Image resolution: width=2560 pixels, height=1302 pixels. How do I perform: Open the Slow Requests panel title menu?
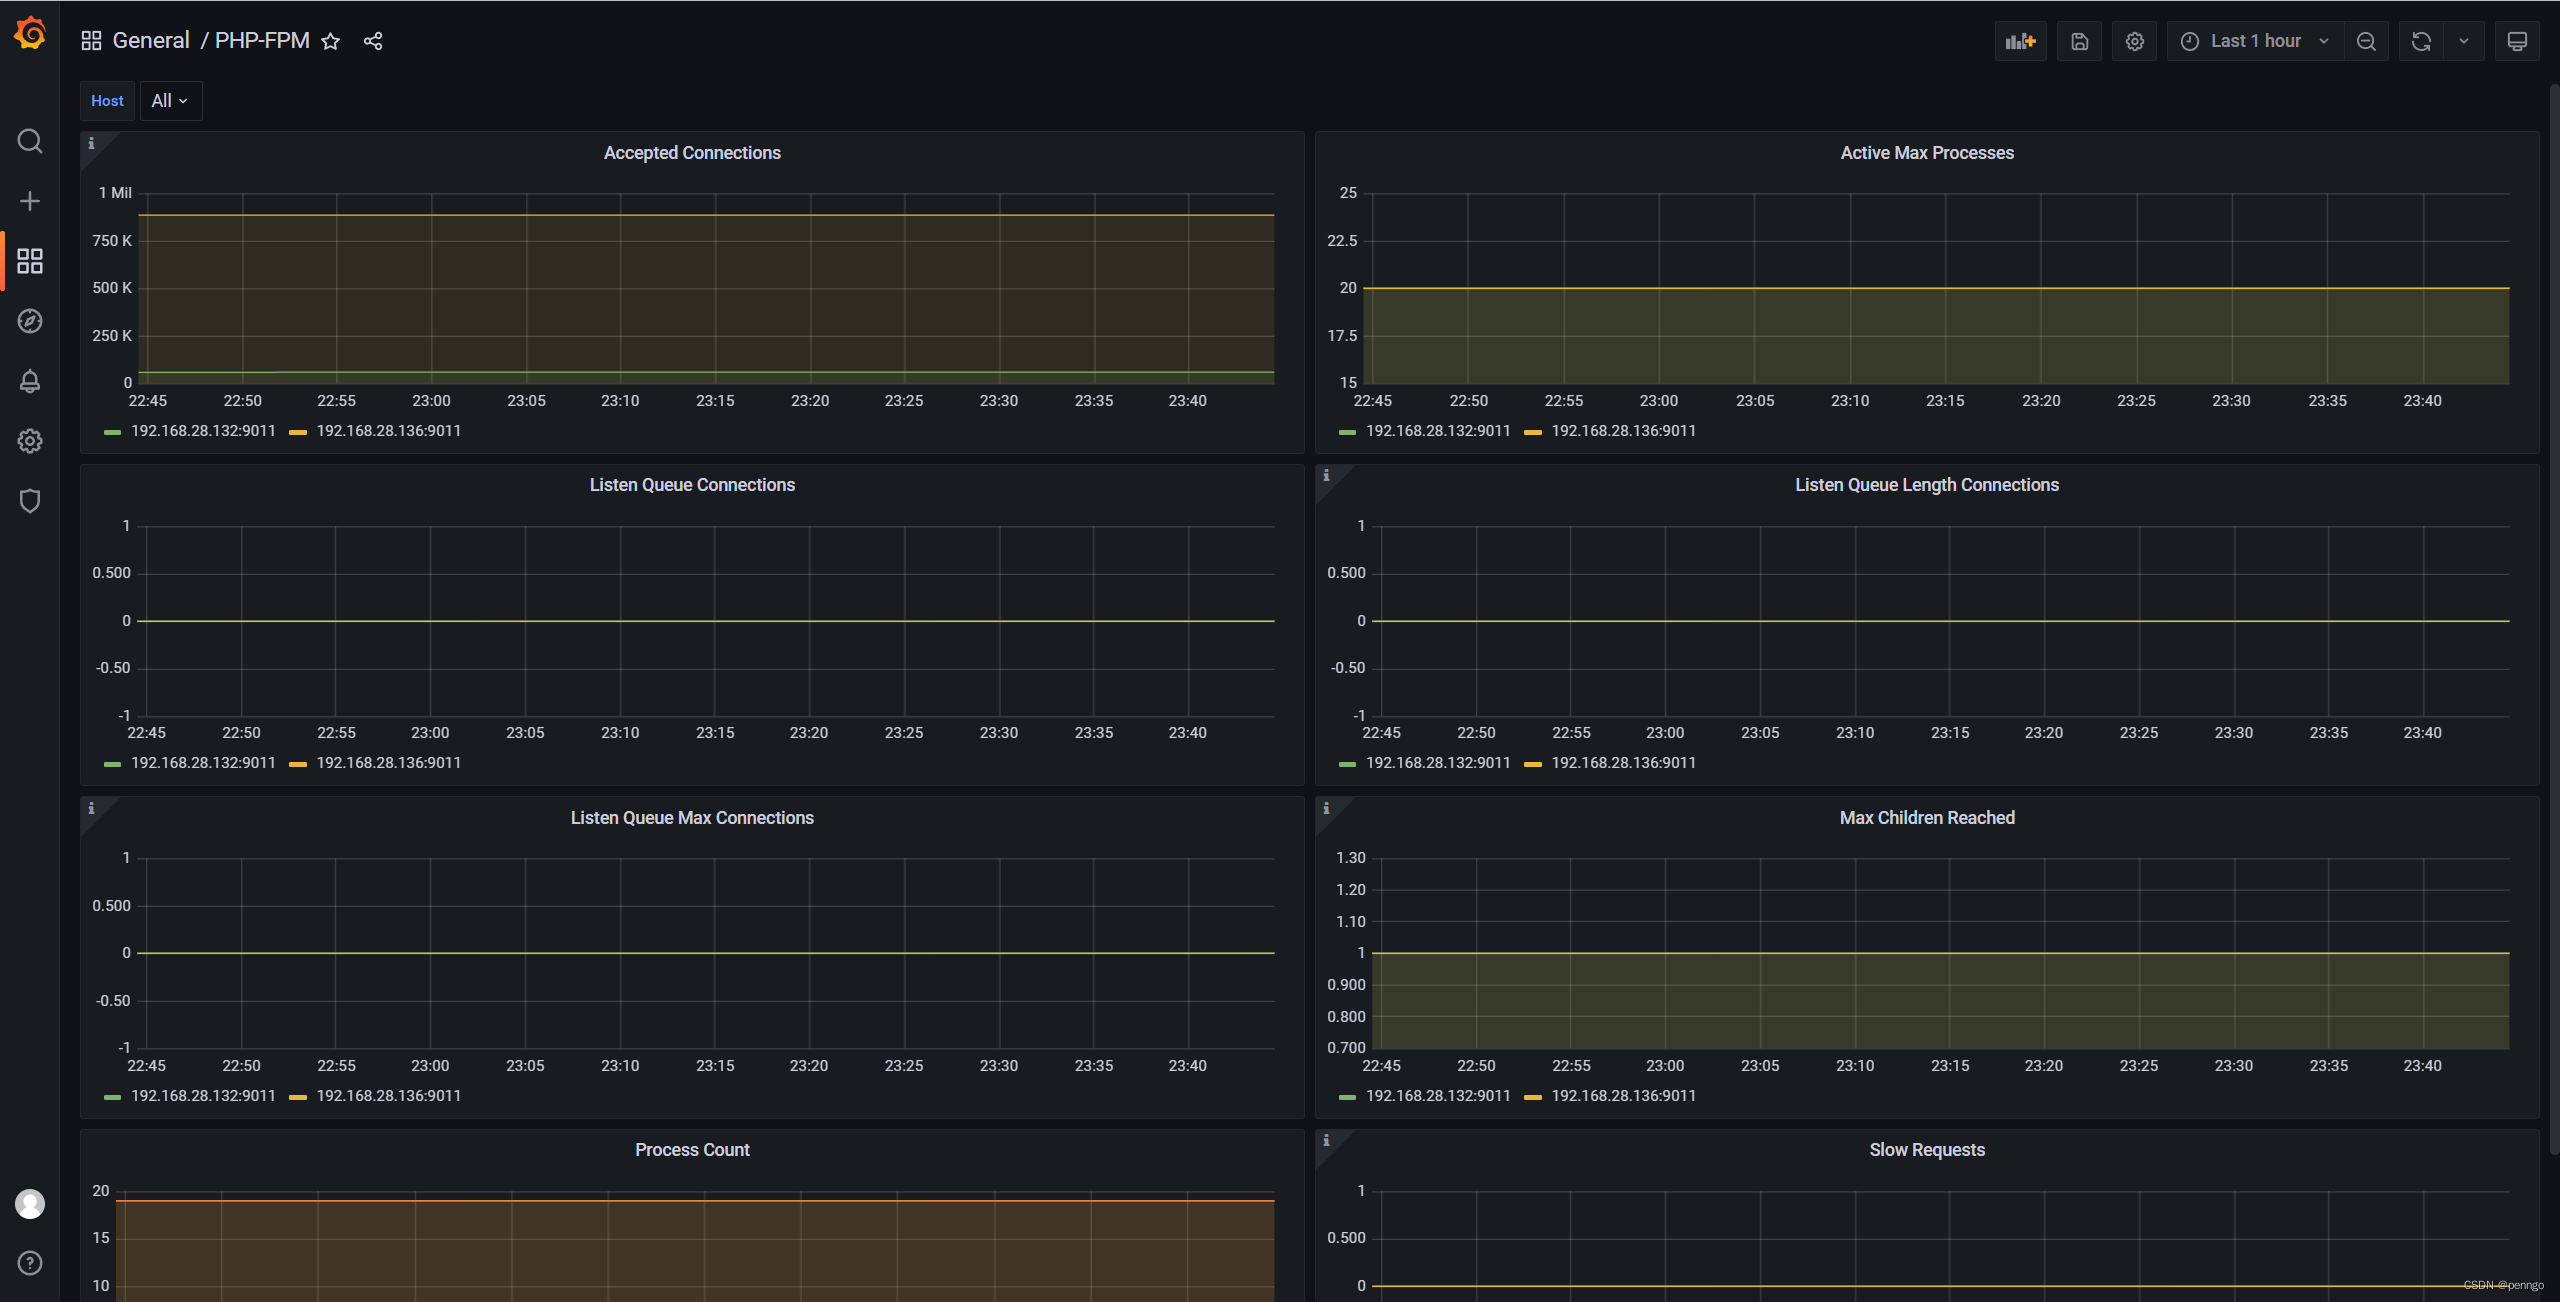click(1926, 1149)
